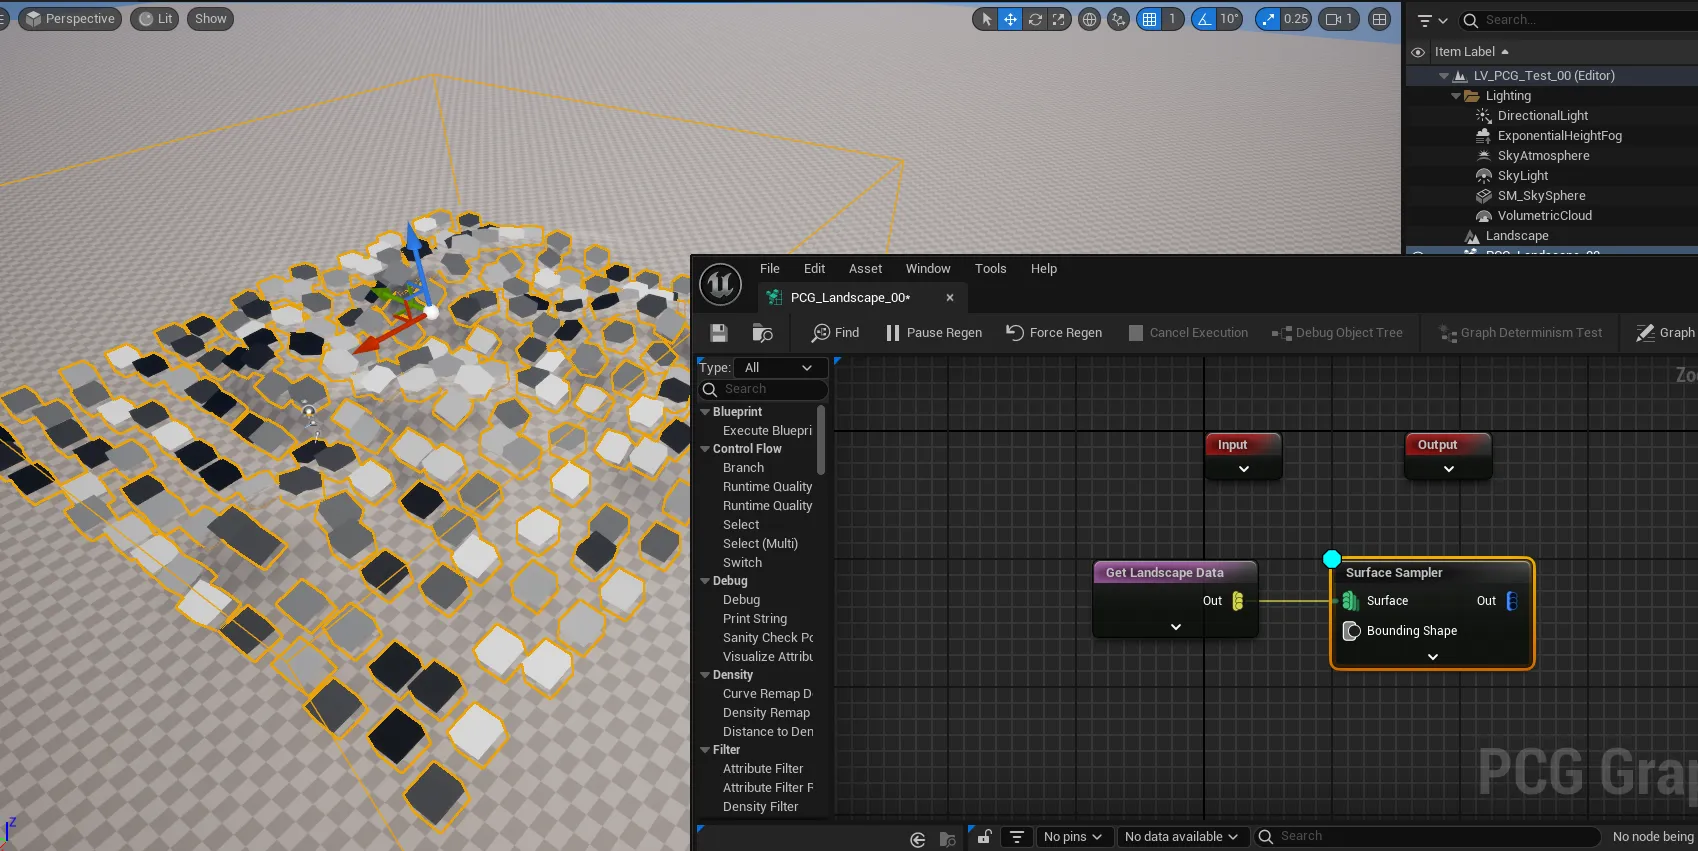Open the Perspective viewport mode menu
The width and height of the screenshot is (1698, 851).
point(70,19)
